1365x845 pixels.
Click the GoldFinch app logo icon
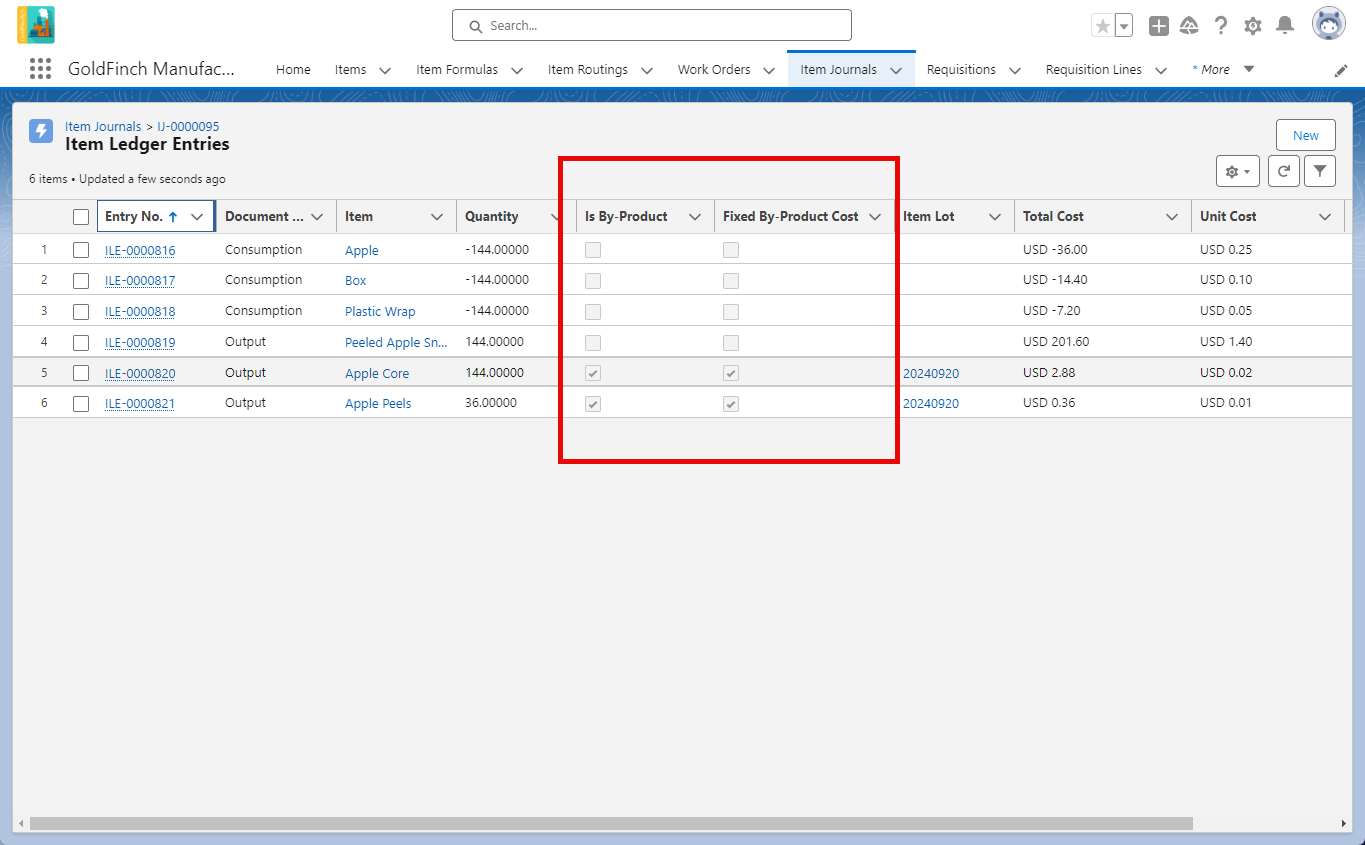36,25
